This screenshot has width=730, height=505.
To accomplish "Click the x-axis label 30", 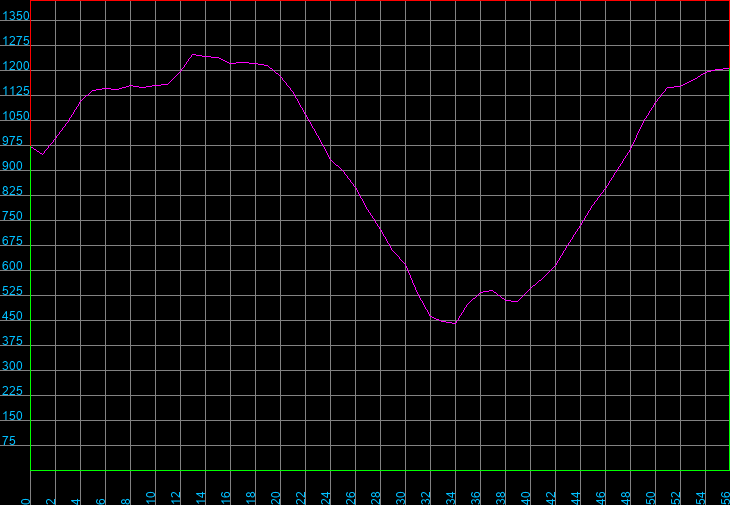I will [400, 498].
